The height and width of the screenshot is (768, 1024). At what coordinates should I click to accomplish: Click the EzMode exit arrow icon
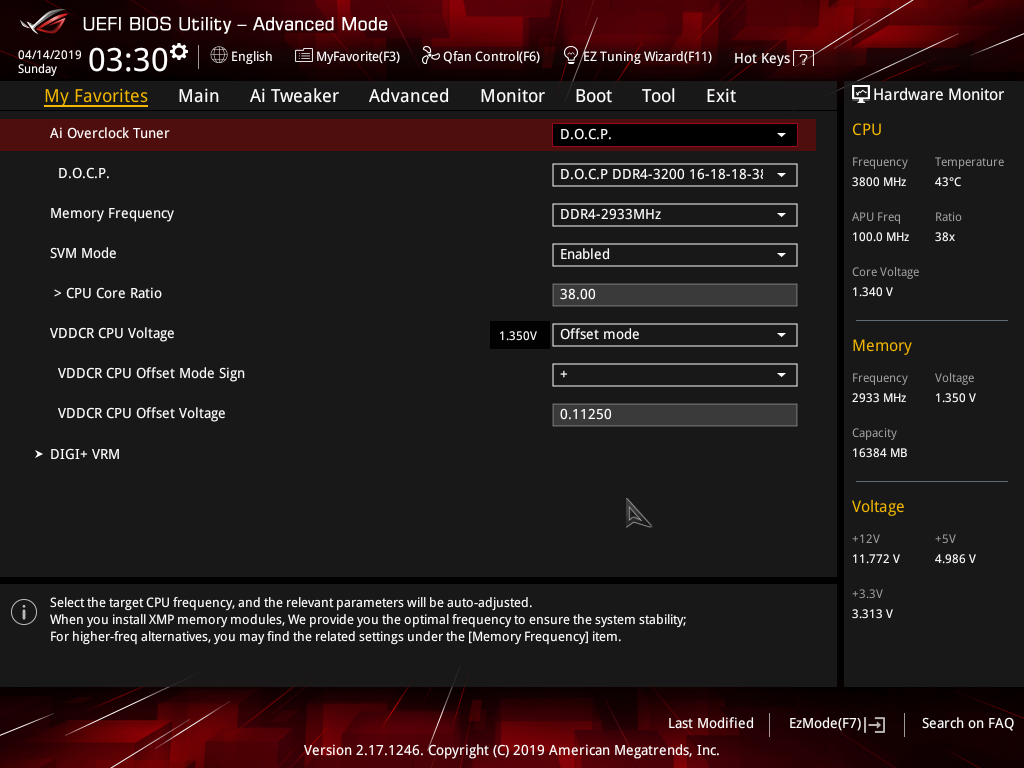pyautogui.click(x=875, y=724)
